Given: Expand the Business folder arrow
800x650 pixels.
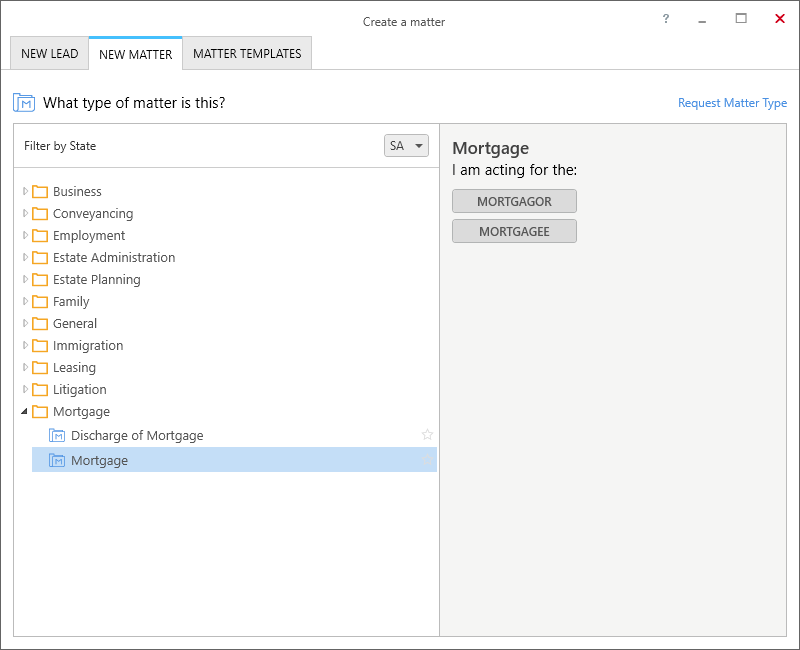Looking at the screenshot, I should coord(25,191).
